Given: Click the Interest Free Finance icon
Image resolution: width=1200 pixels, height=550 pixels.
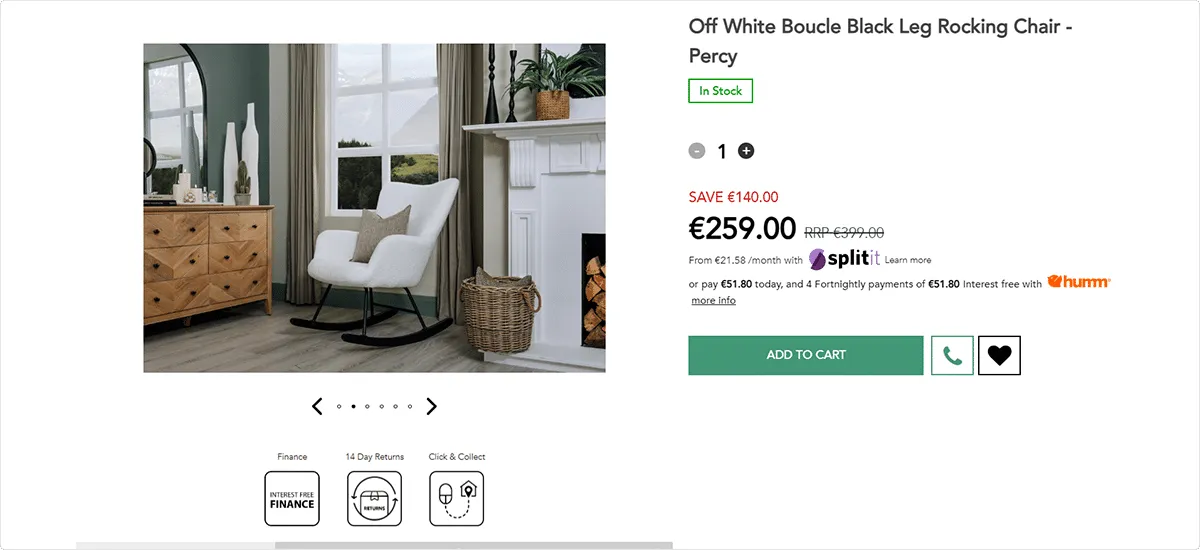Looking at the screenshot, I should click(x=292, y=498).
